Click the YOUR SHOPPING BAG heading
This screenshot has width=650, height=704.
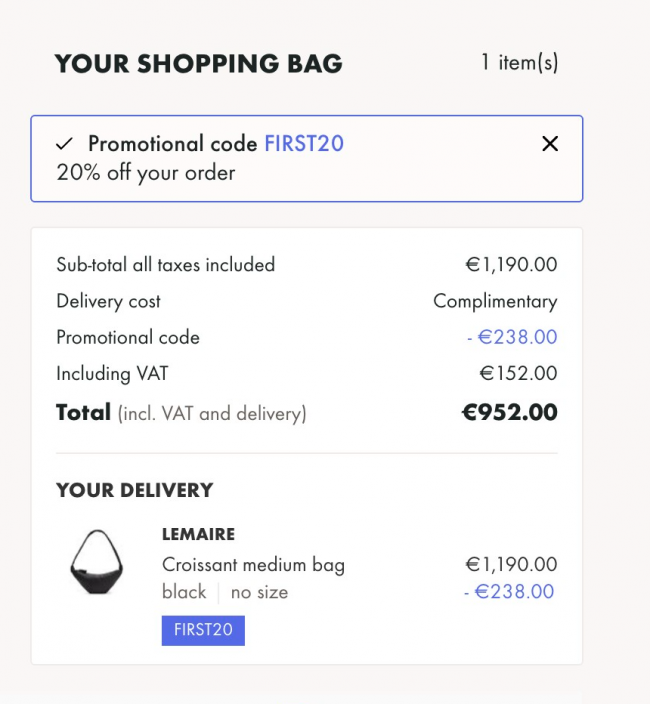(199, 63)
